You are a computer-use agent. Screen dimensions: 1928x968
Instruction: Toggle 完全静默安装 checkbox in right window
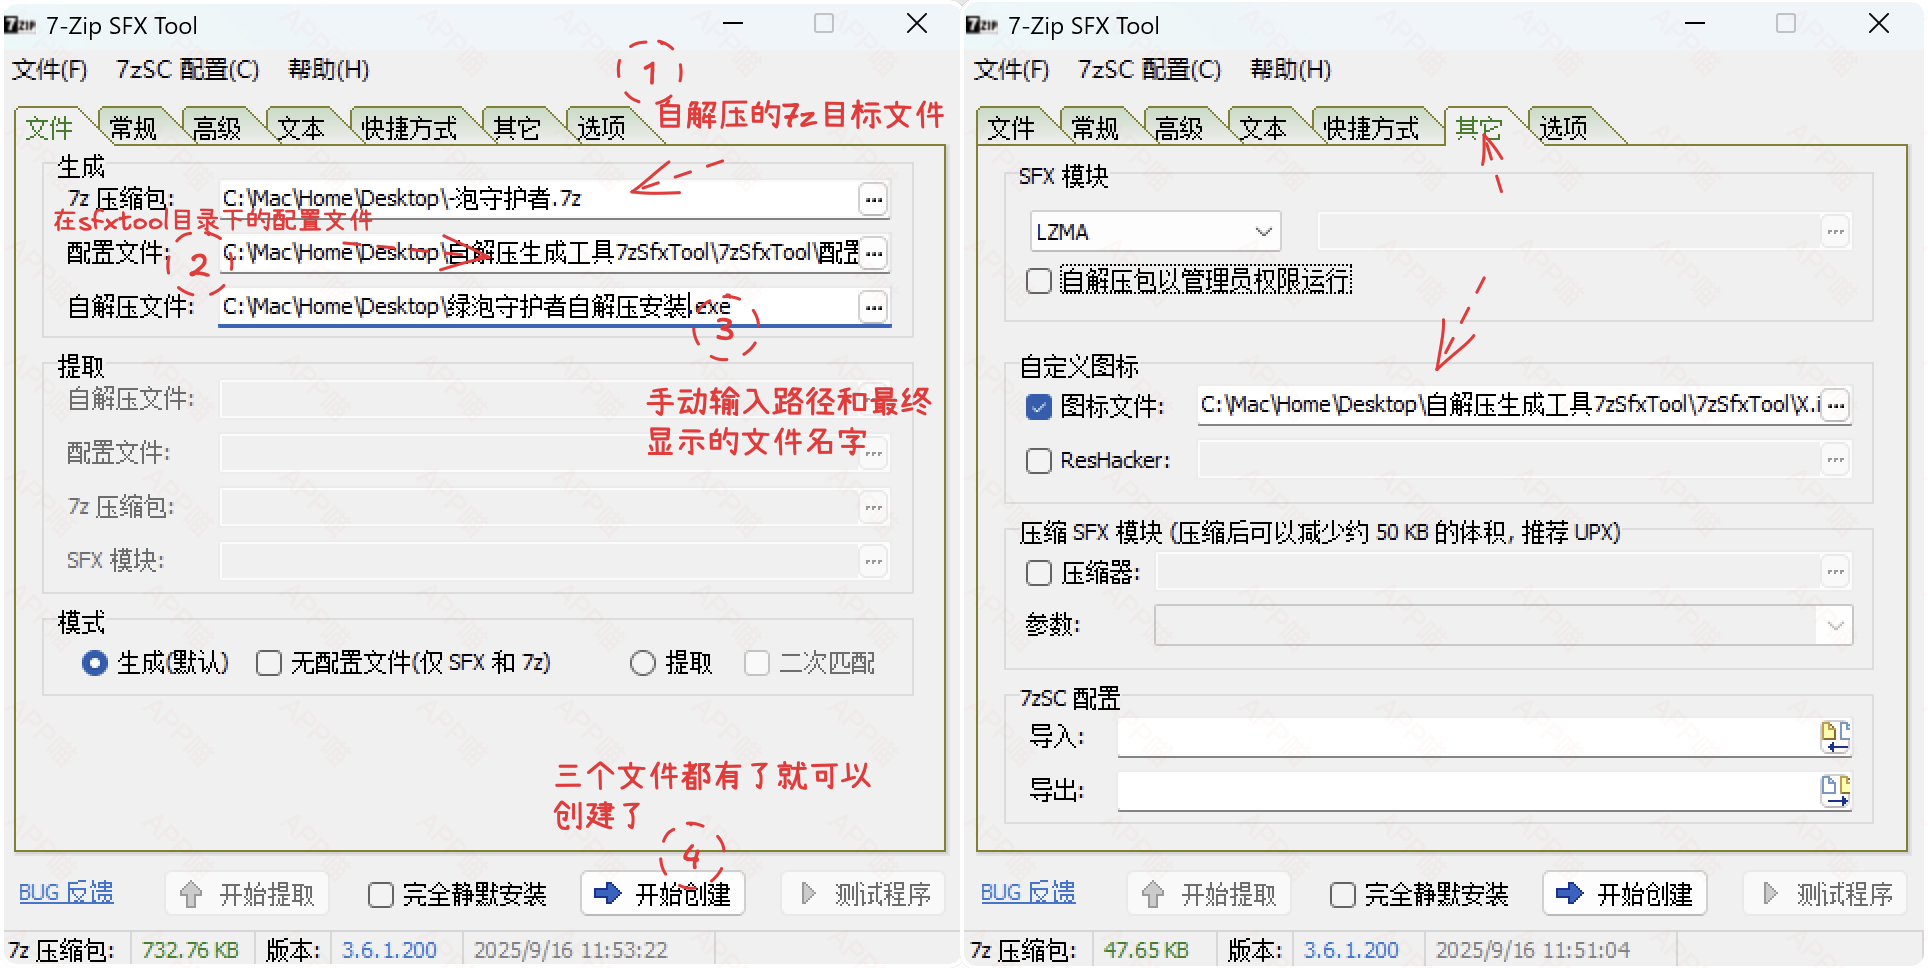point(1343,895)
